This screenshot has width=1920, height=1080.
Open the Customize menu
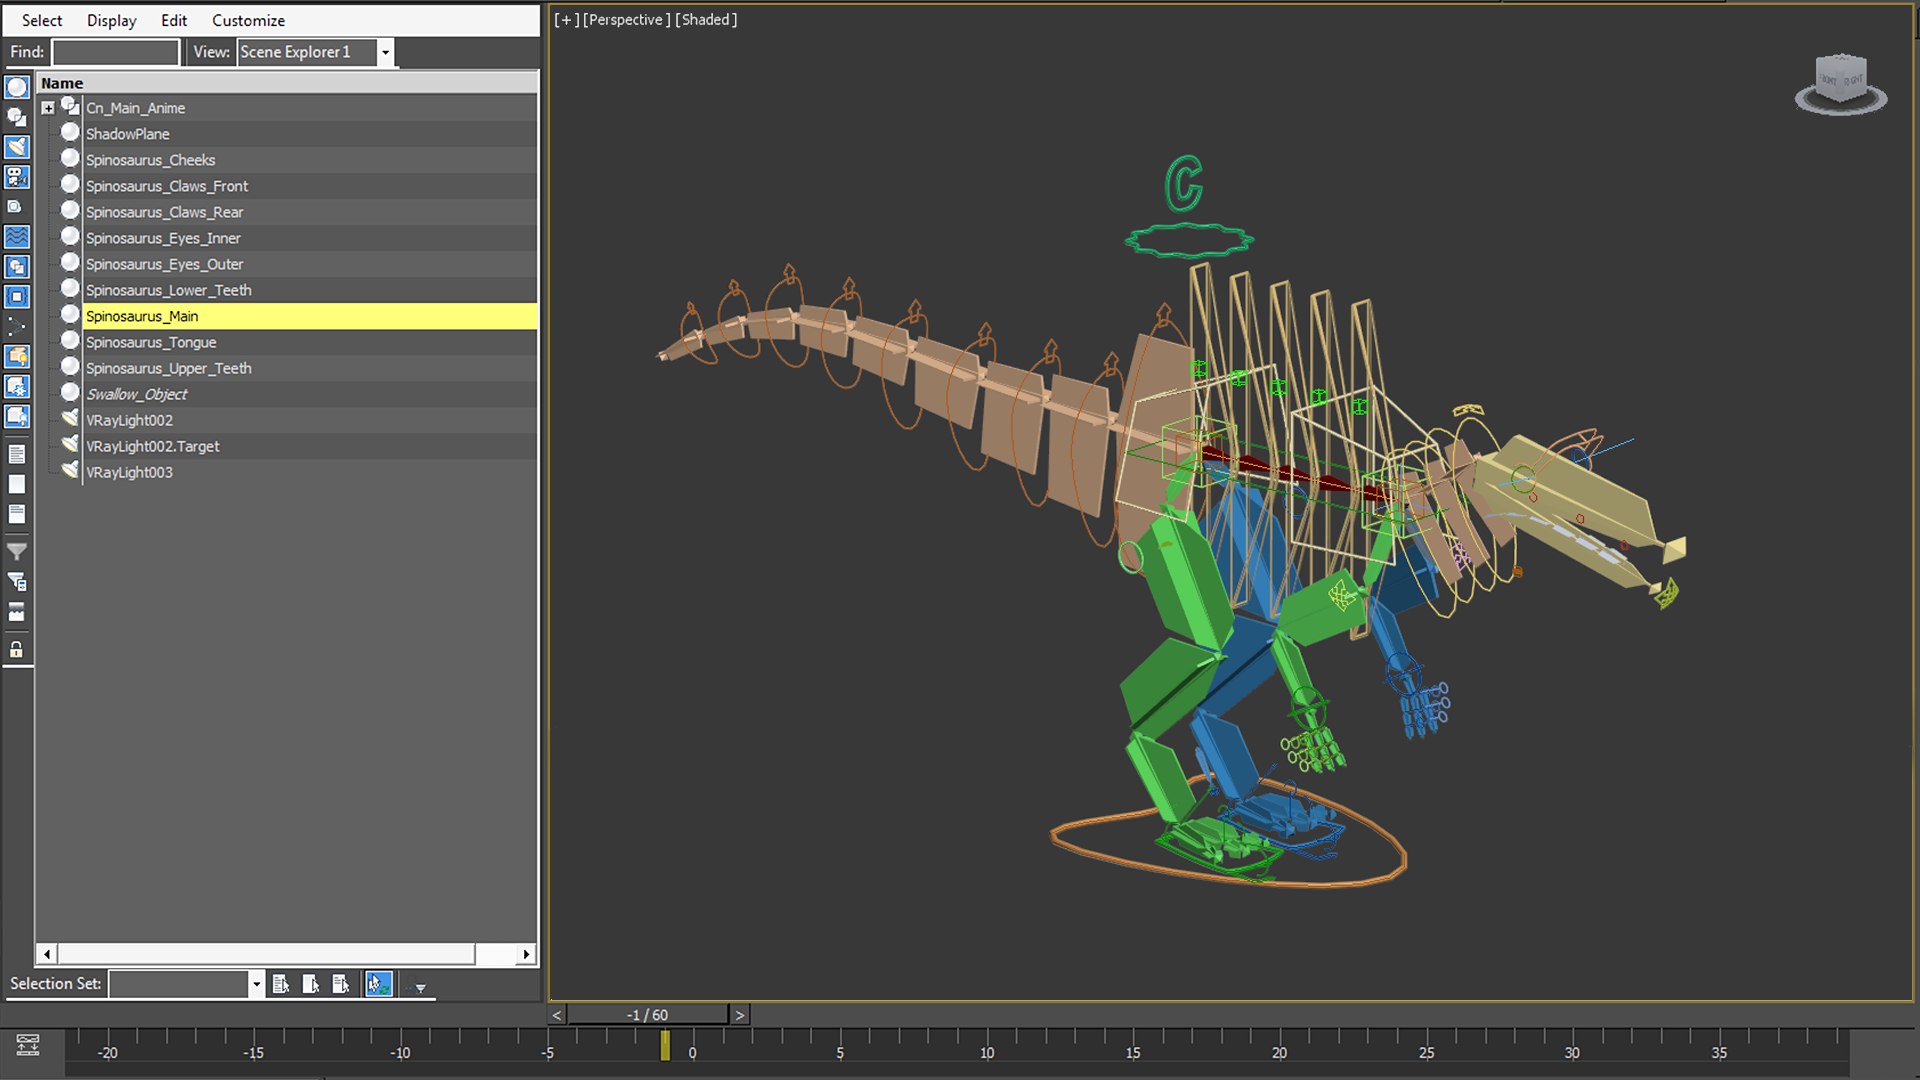(248, 20)
